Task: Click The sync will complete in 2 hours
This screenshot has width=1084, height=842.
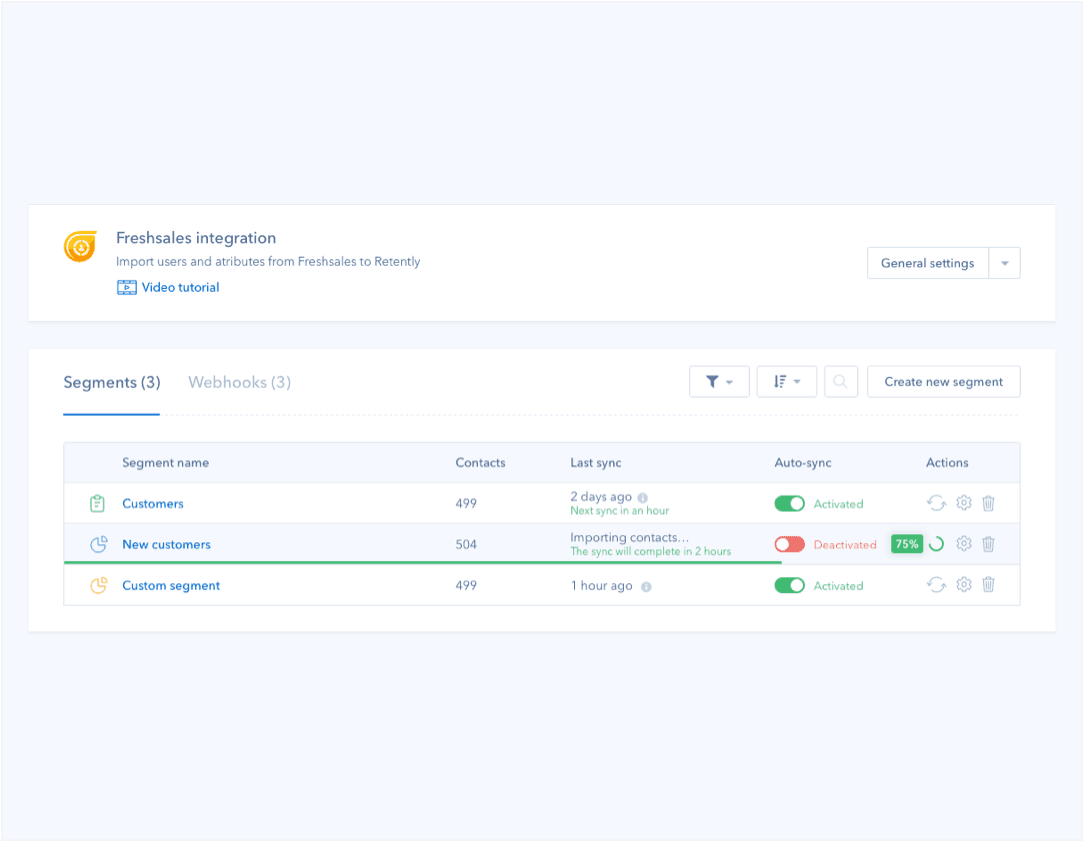Action: tap(651, 552)
